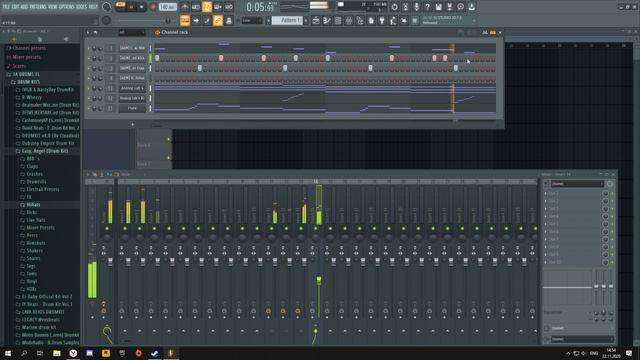Screen dimensions: 640x360
Task: Open graph editor in Channel rack header
Action: [485, 32]
